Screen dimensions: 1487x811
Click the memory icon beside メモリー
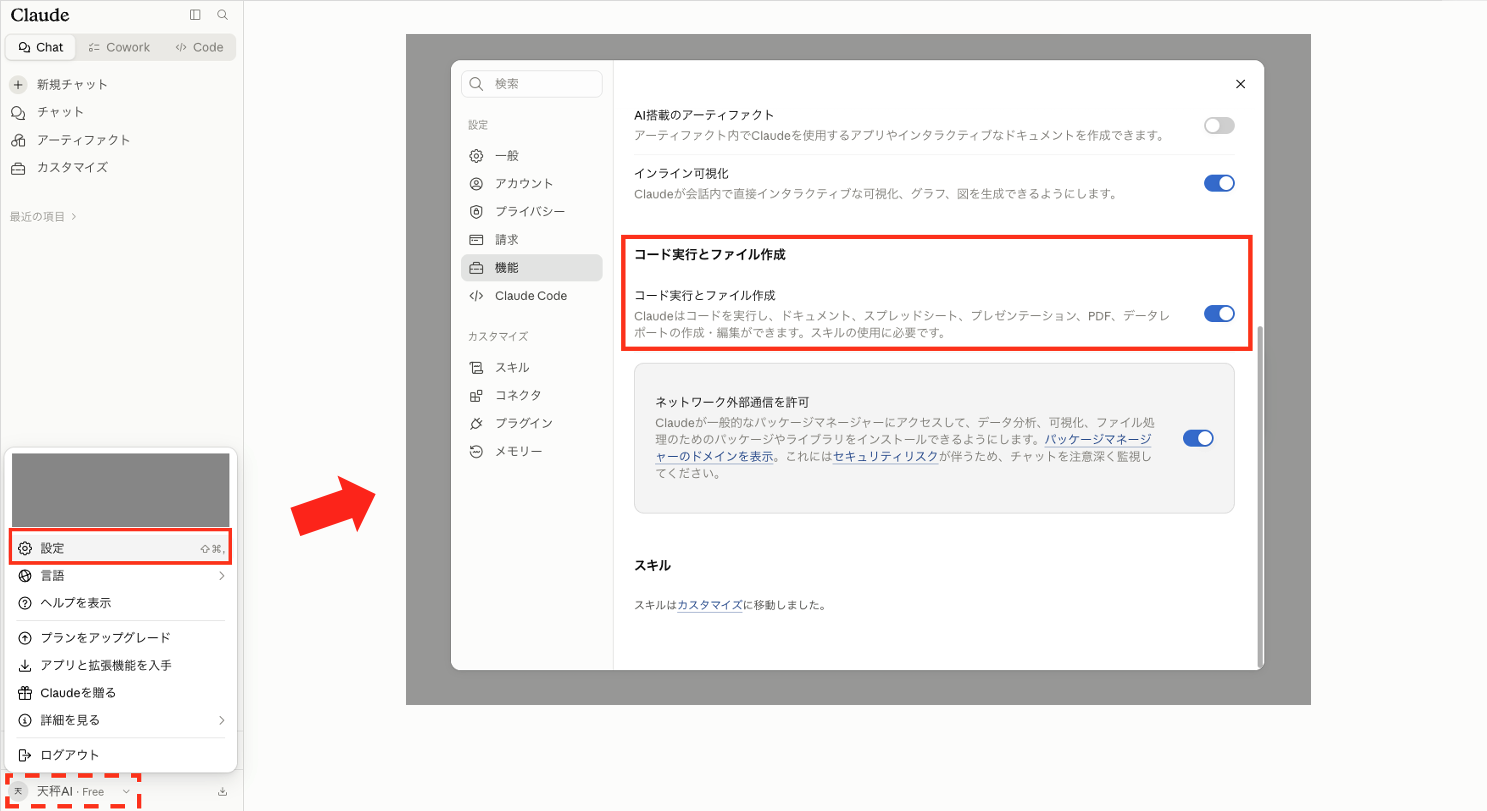[x=476, y=452]
